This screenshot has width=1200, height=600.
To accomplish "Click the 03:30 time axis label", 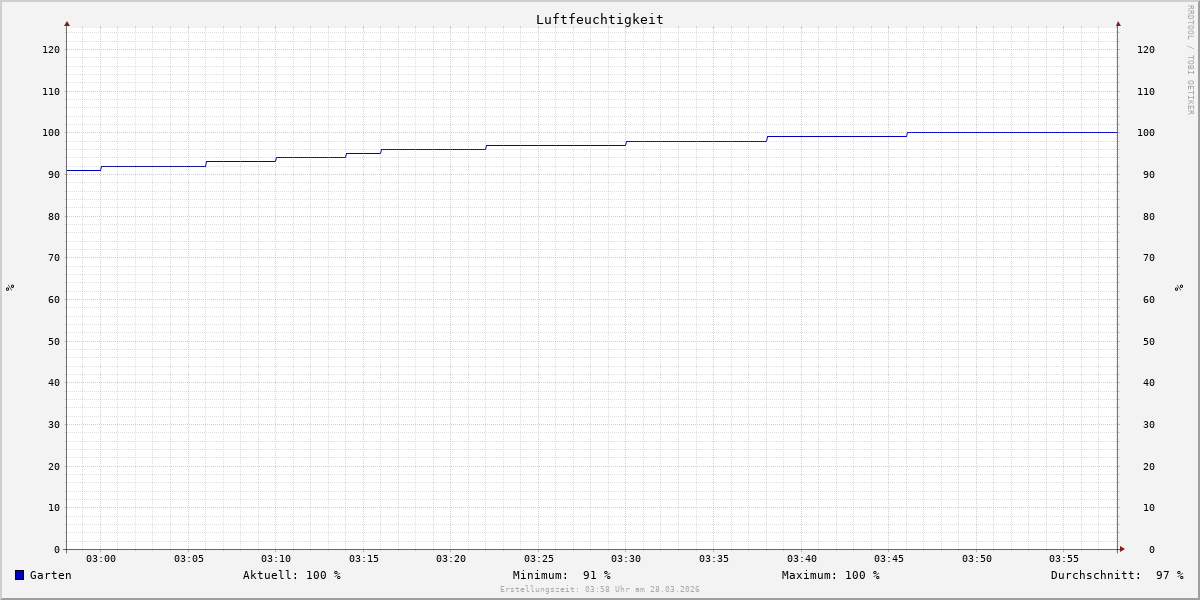I will pyautogui.click(x=626, y=558).
